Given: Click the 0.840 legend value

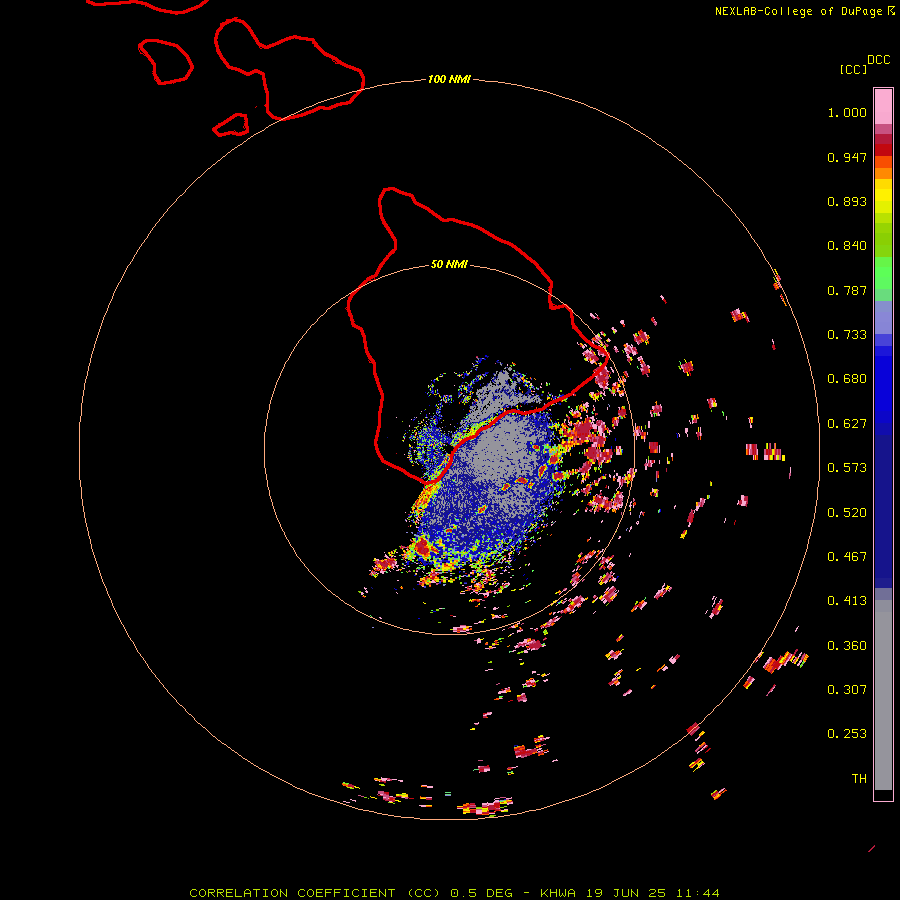Looking at the screenshot, I should tap(847, 246).
